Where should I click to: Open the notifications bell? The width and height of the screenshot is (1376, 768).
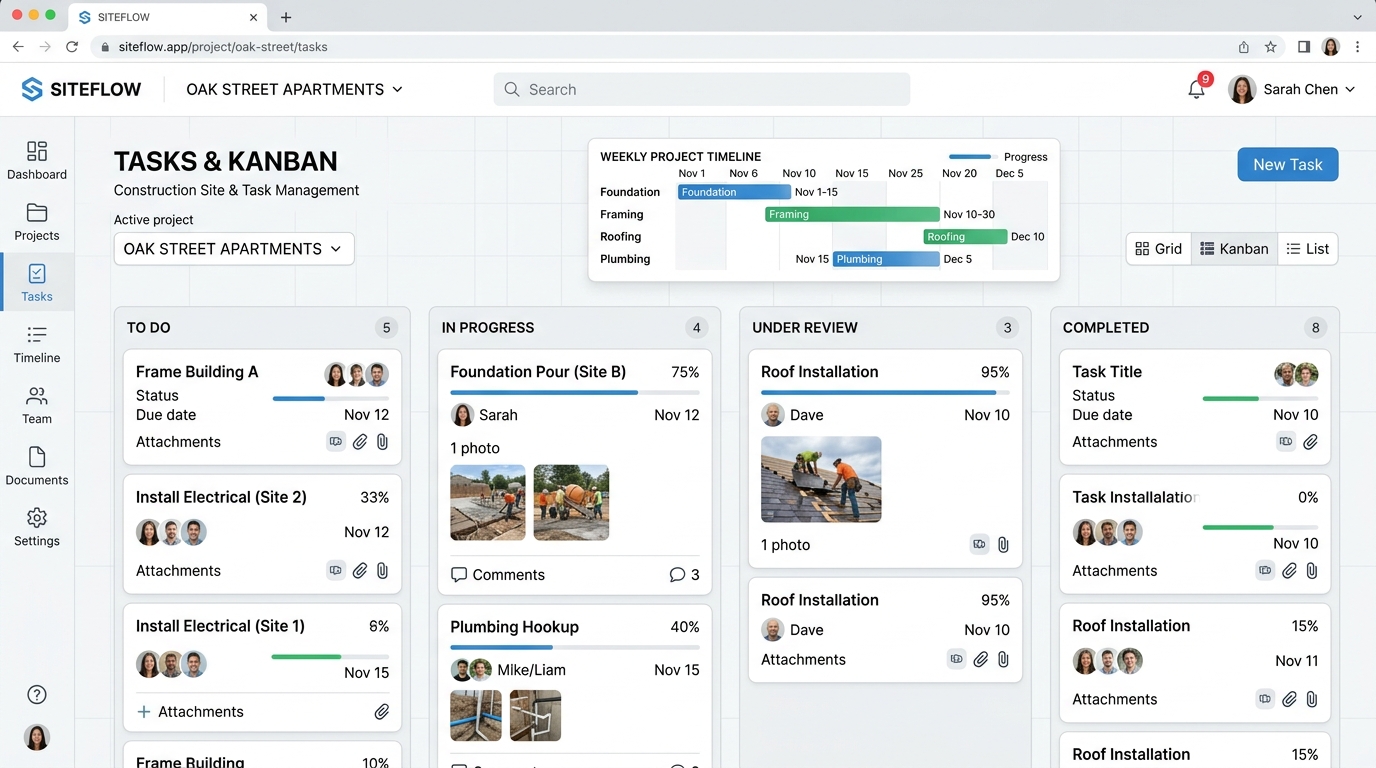[1196, 89]
